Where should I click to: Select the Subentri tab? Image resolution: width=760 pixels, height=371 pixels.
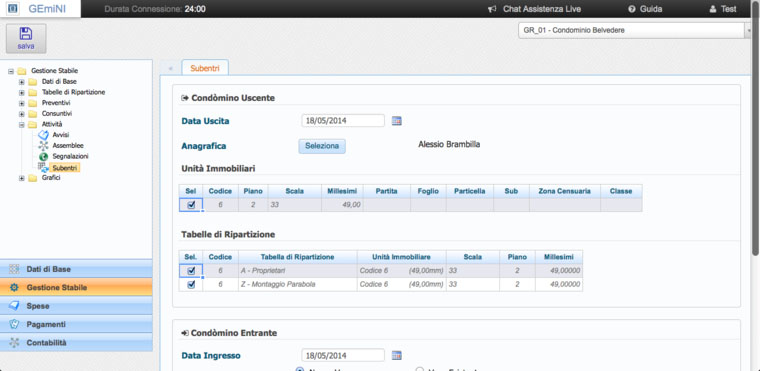click(205, 68)
